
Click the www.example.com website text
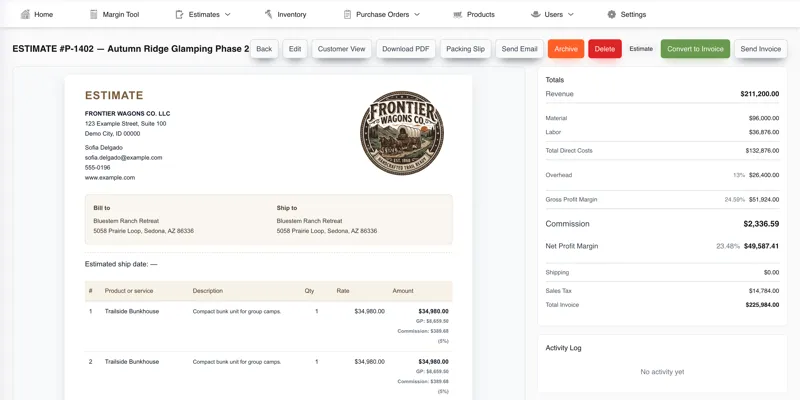[110, 178]
